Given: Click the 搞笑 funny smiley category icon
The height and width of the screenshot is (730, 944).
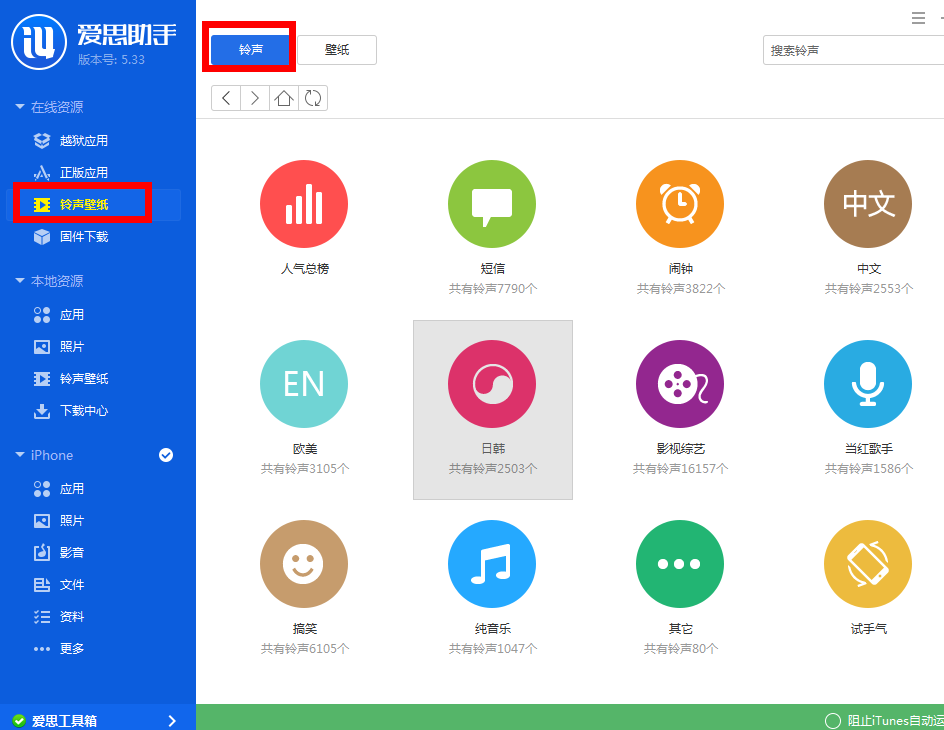Looking at the screenshot, I should coord(304,563).
